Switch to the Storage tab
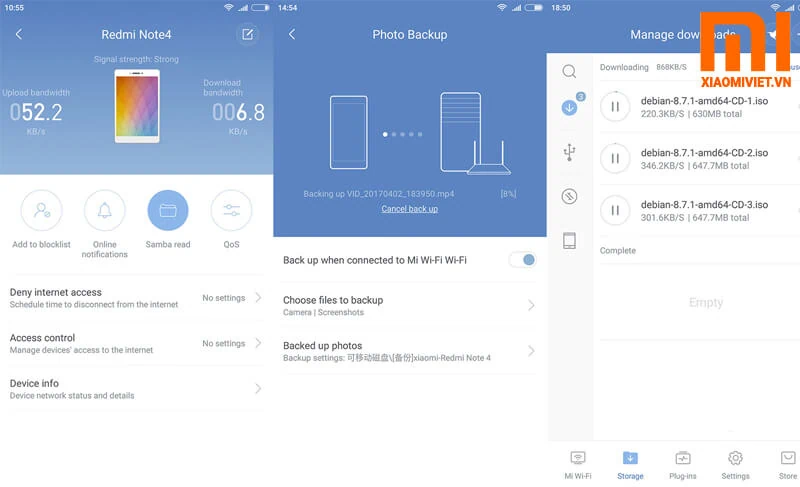This screenshot has height=487, width=800. coord(630,465)
